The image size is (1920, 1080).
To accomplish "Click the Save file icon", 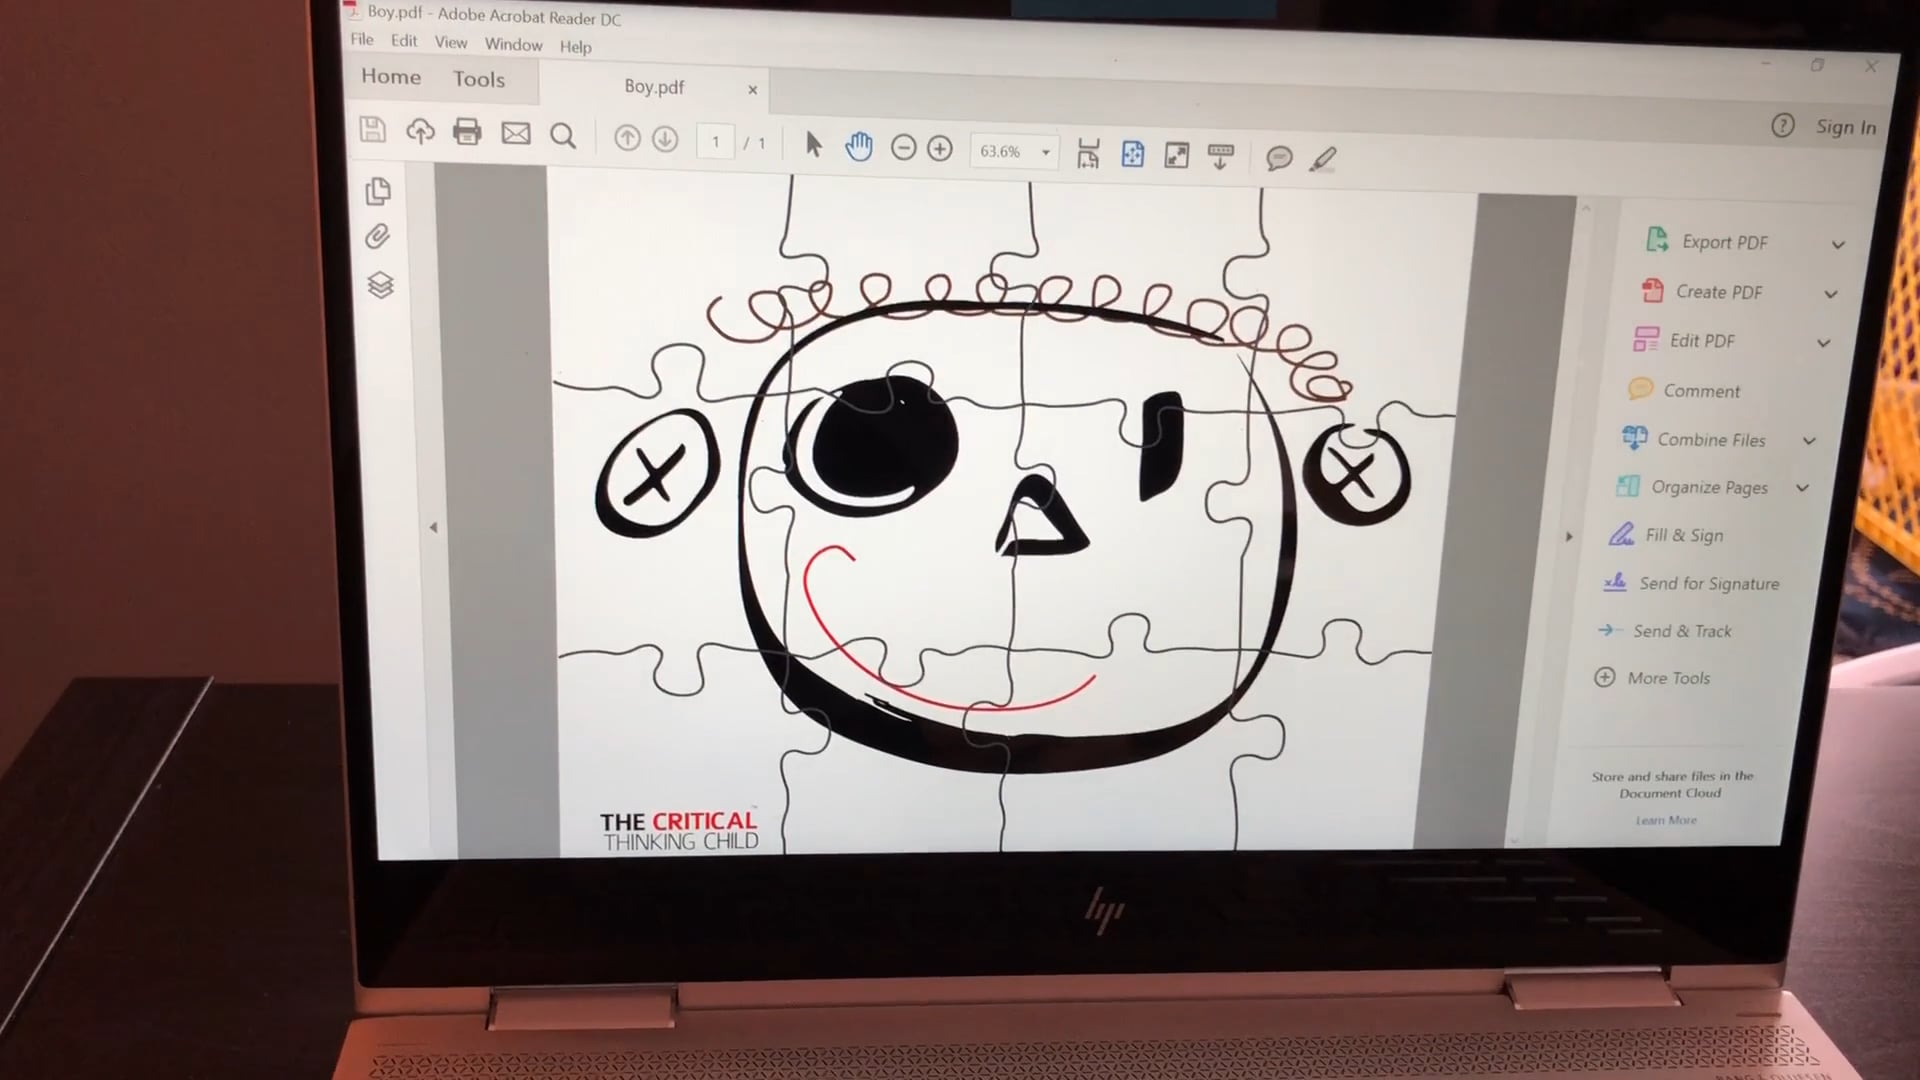I will [x=373, y=130].
